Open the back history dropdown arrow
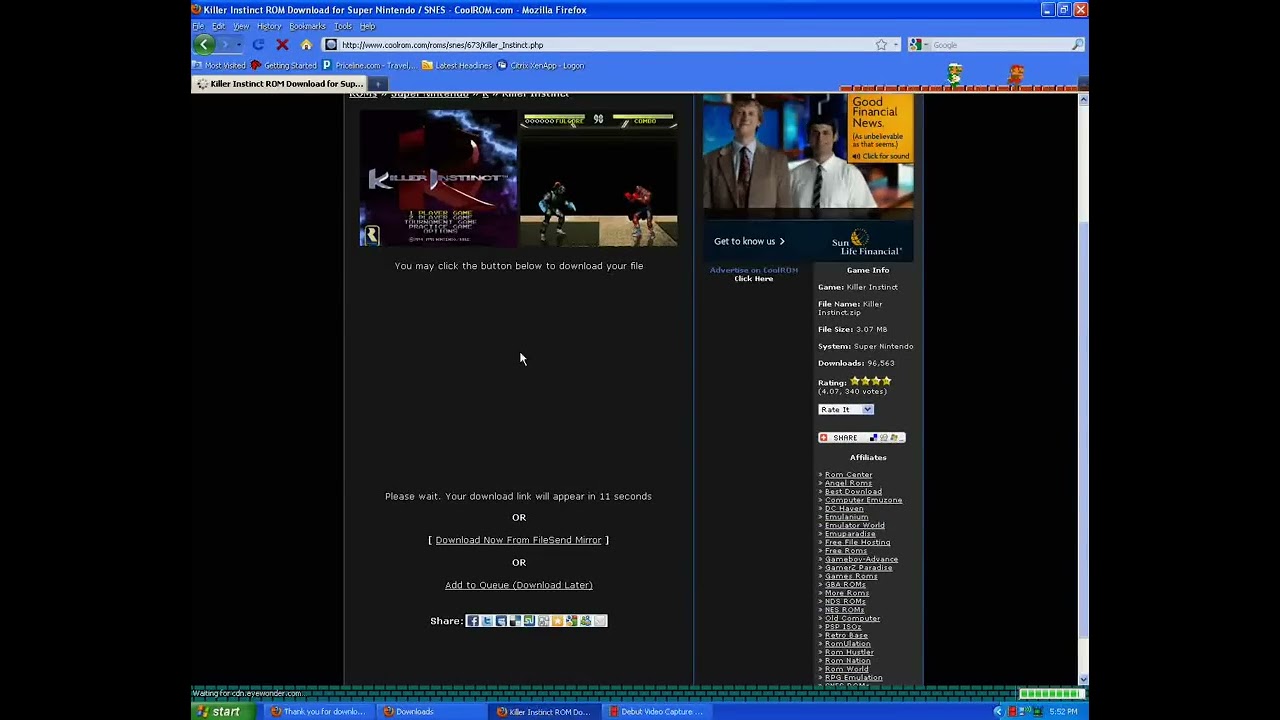1280x720 pixels. (x=238, y=45)
